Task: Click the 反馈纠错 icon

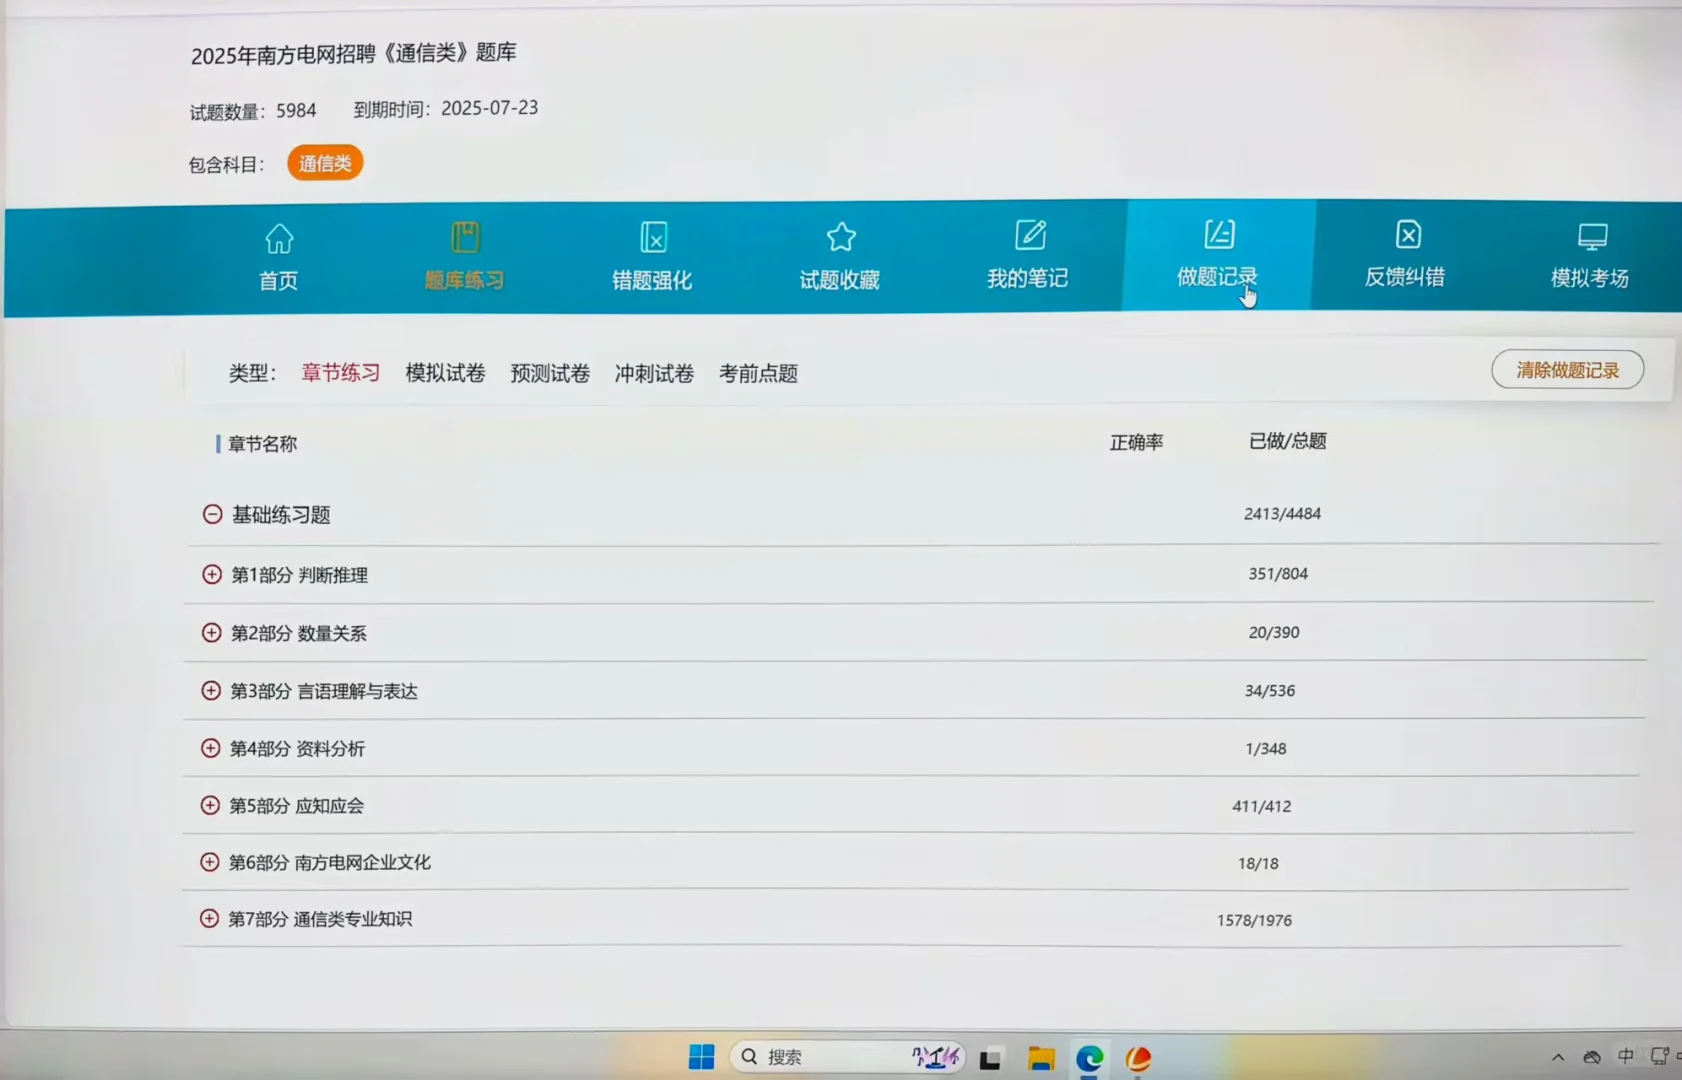Action: click(x=1408, y=234)
